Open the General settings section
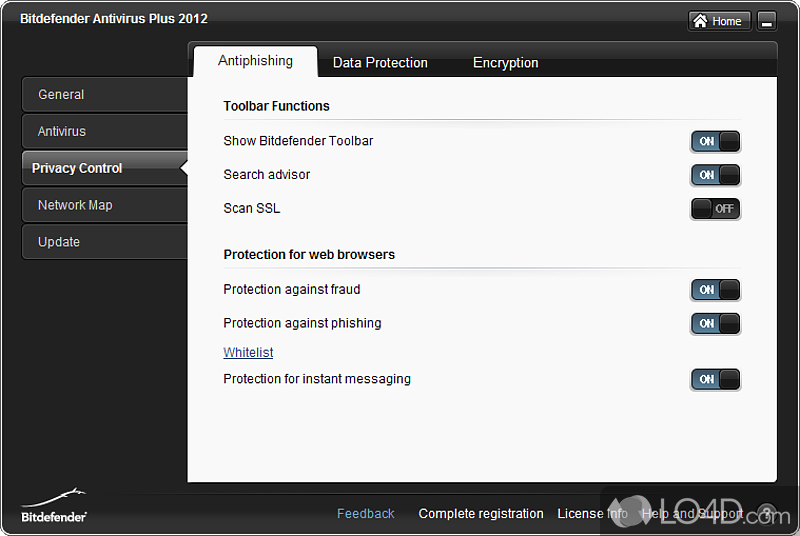 coord(104,95)
